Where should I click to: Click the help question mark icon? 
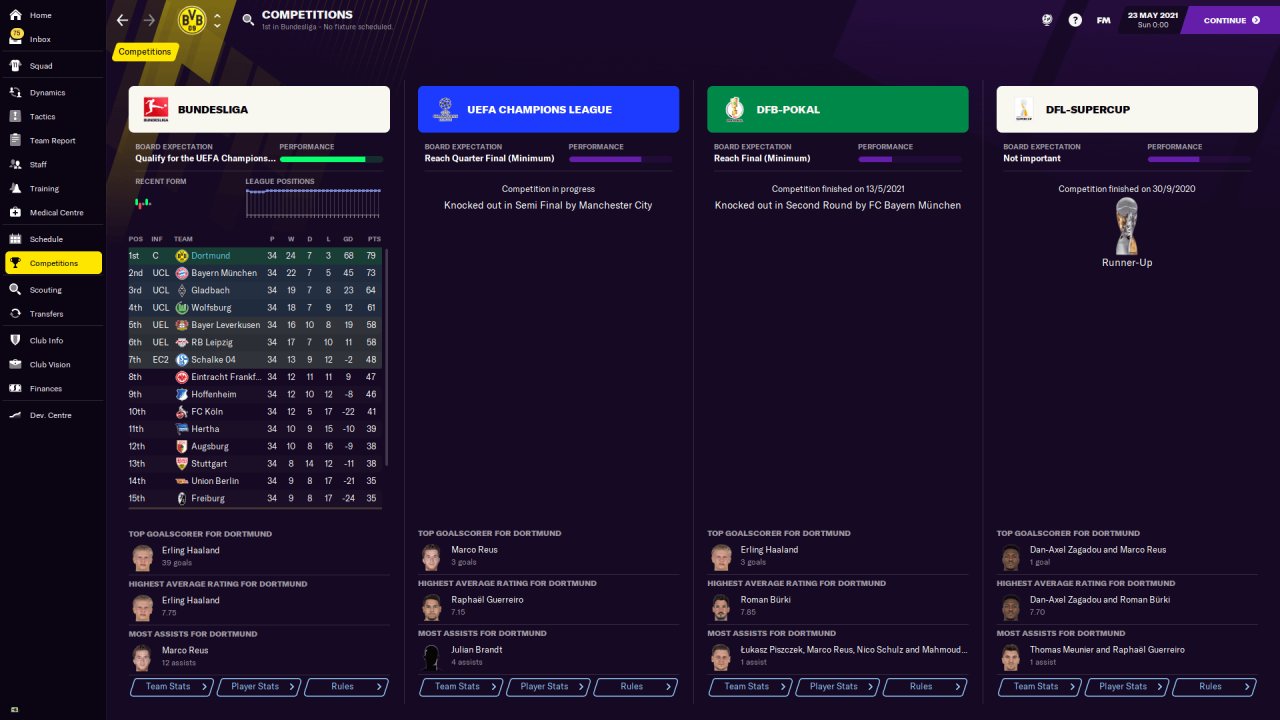pyautogui.click(x=1075, y=20)
